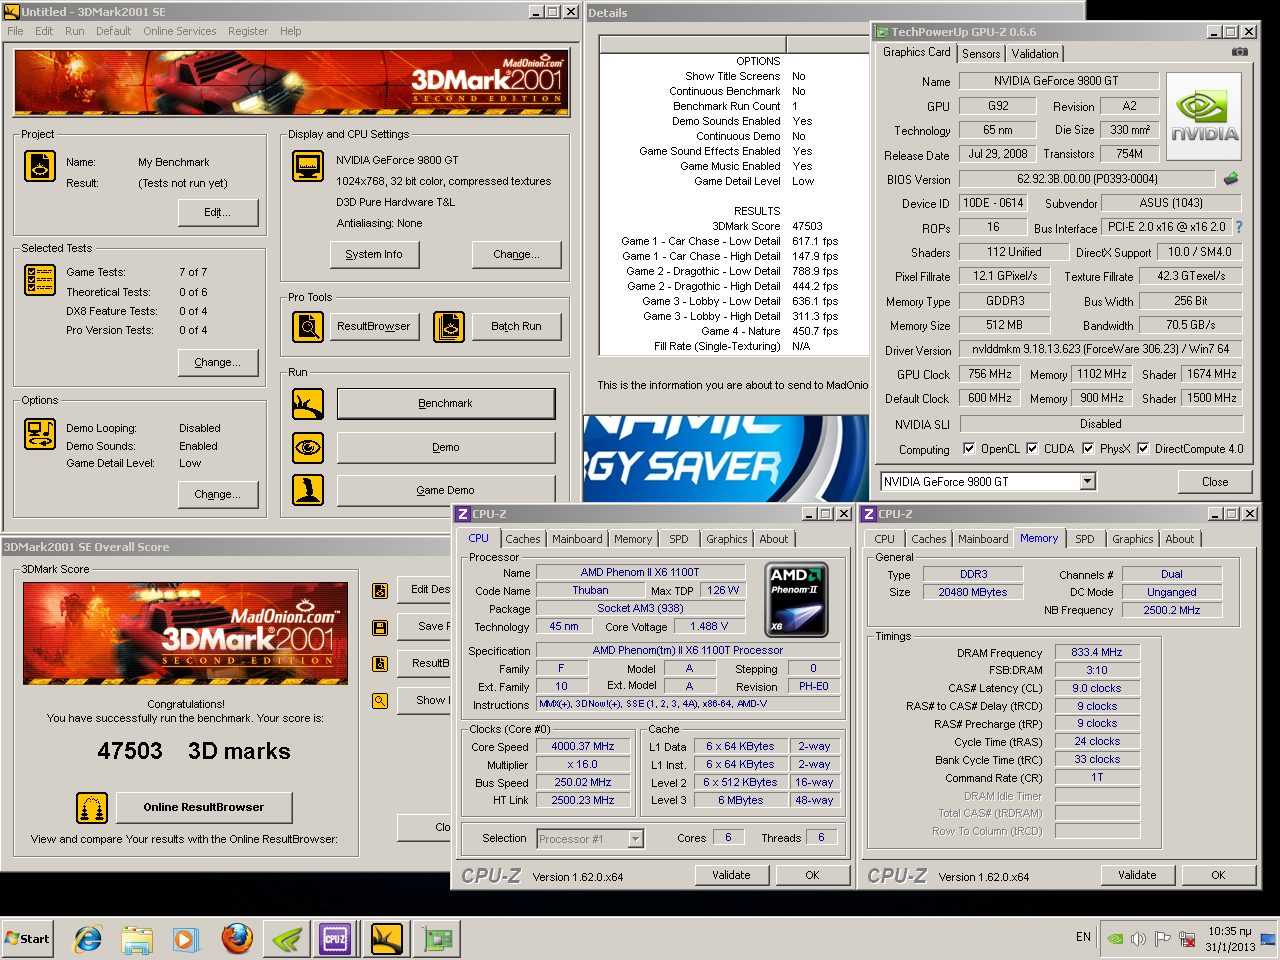
Task: Toggle the DirectCompute 4.0 checkbox
Action: click(1143, 449)
